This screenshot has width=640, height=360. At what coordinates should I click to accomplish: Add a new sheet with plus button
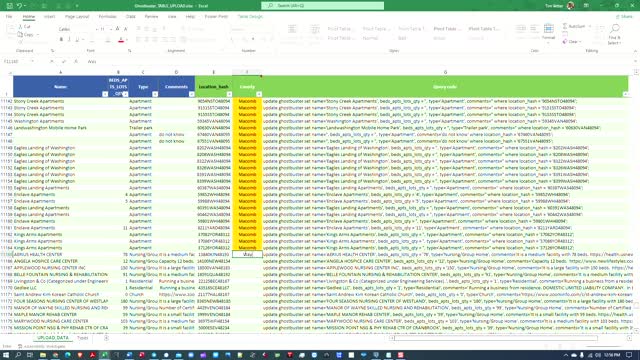106,338
